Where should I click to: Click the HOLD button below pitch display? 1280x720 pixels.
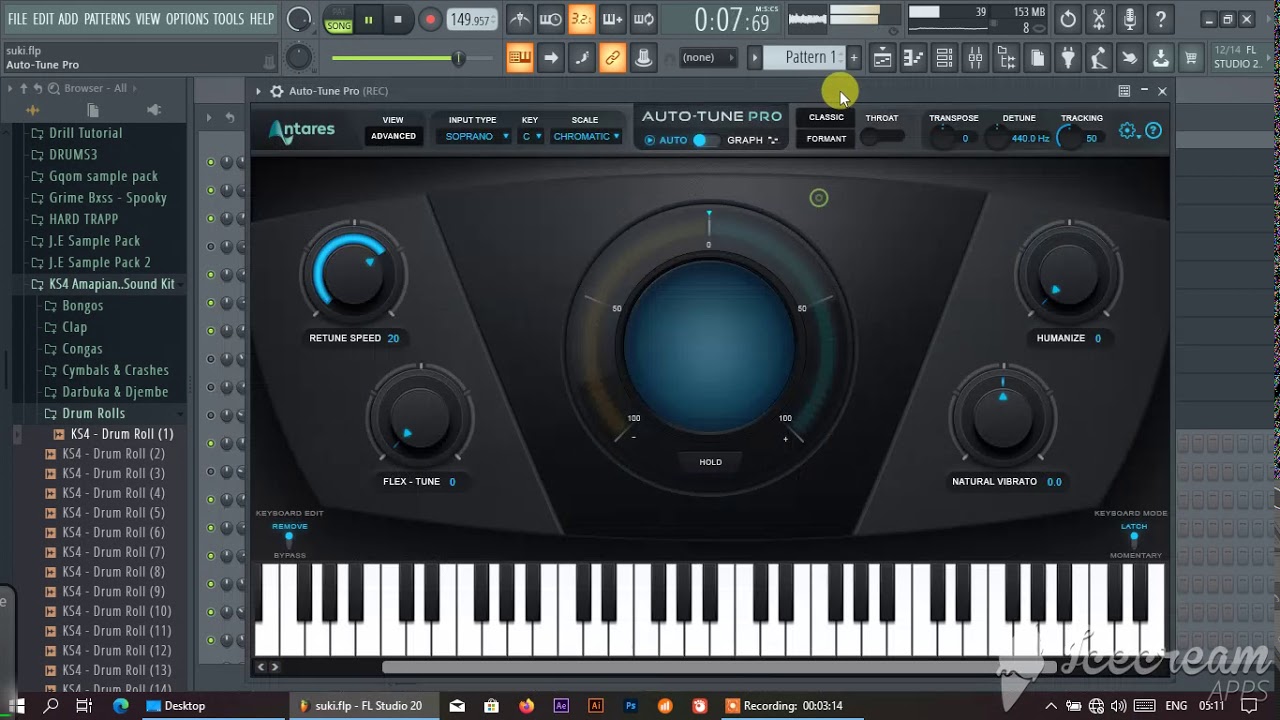click(710, 462)
